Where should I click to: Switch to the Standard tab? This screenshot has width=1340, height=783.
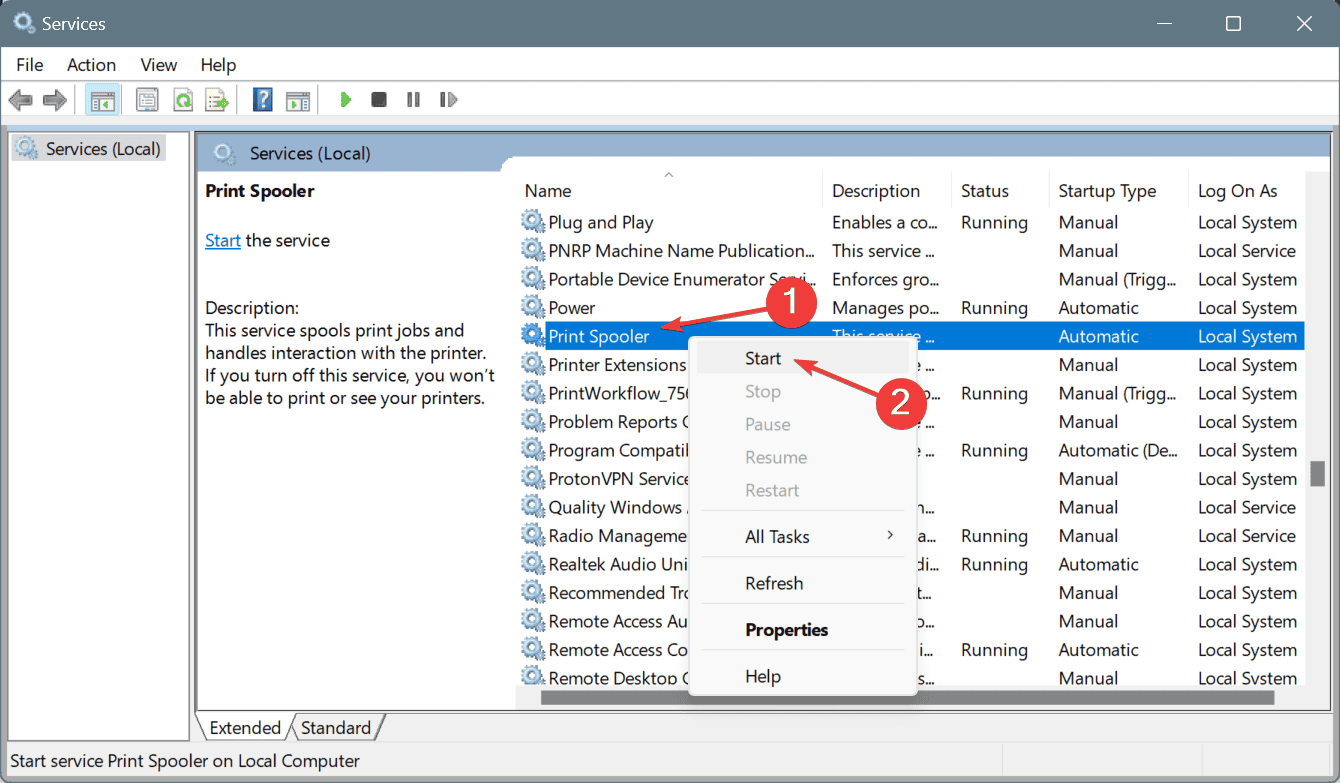tap(336, 728)
